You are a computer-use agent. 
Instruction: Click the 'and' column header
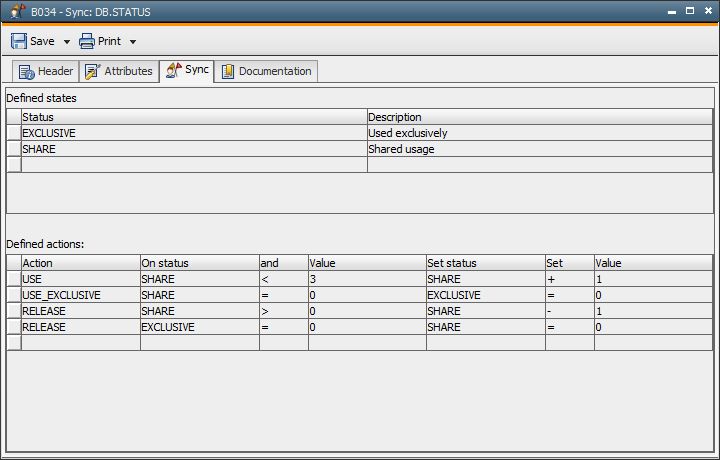tap(284, 263)
